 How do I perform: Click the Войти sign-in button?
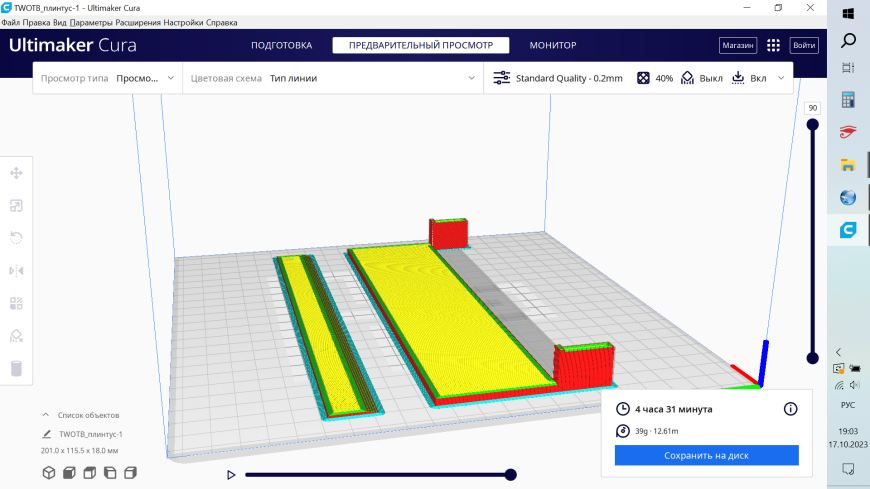(x=804, y=46)
